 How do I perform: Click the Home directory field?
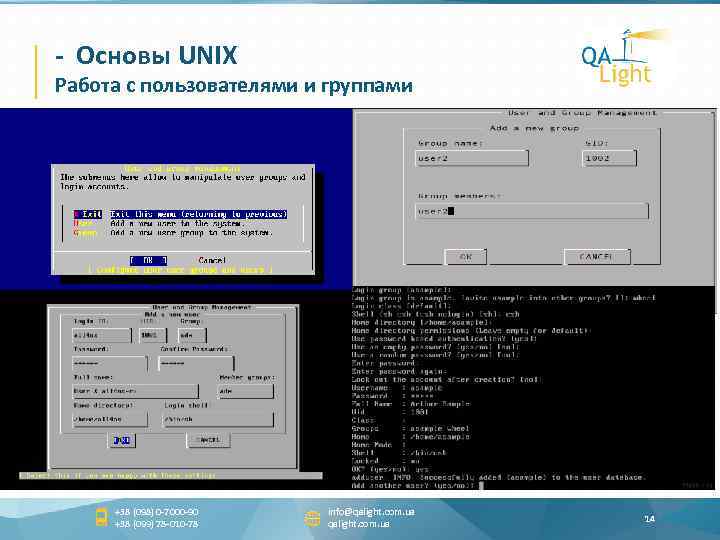coord(110,419)
